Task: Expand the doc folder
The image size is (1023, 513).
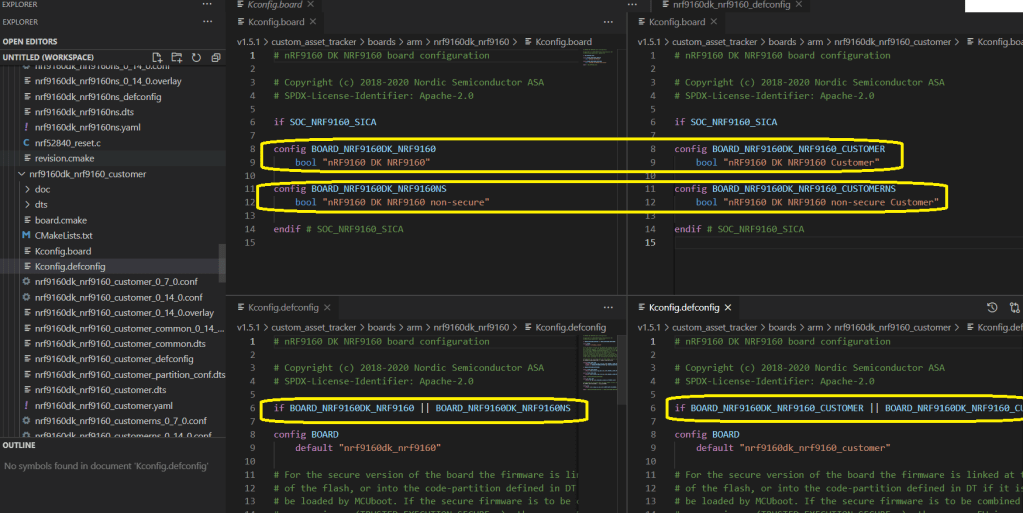Action: click(42, 189)
